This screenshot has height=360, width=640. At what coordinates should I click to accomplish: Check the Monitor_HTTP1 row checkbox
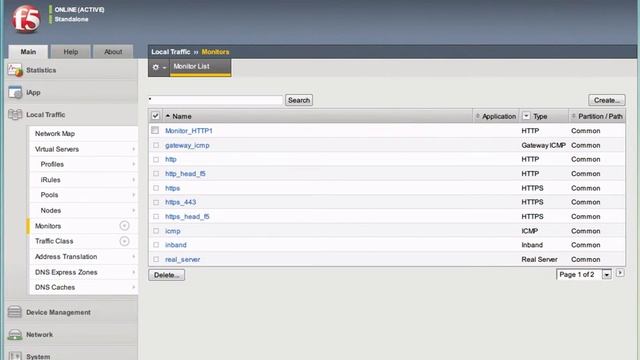click(x=155, y=130)
